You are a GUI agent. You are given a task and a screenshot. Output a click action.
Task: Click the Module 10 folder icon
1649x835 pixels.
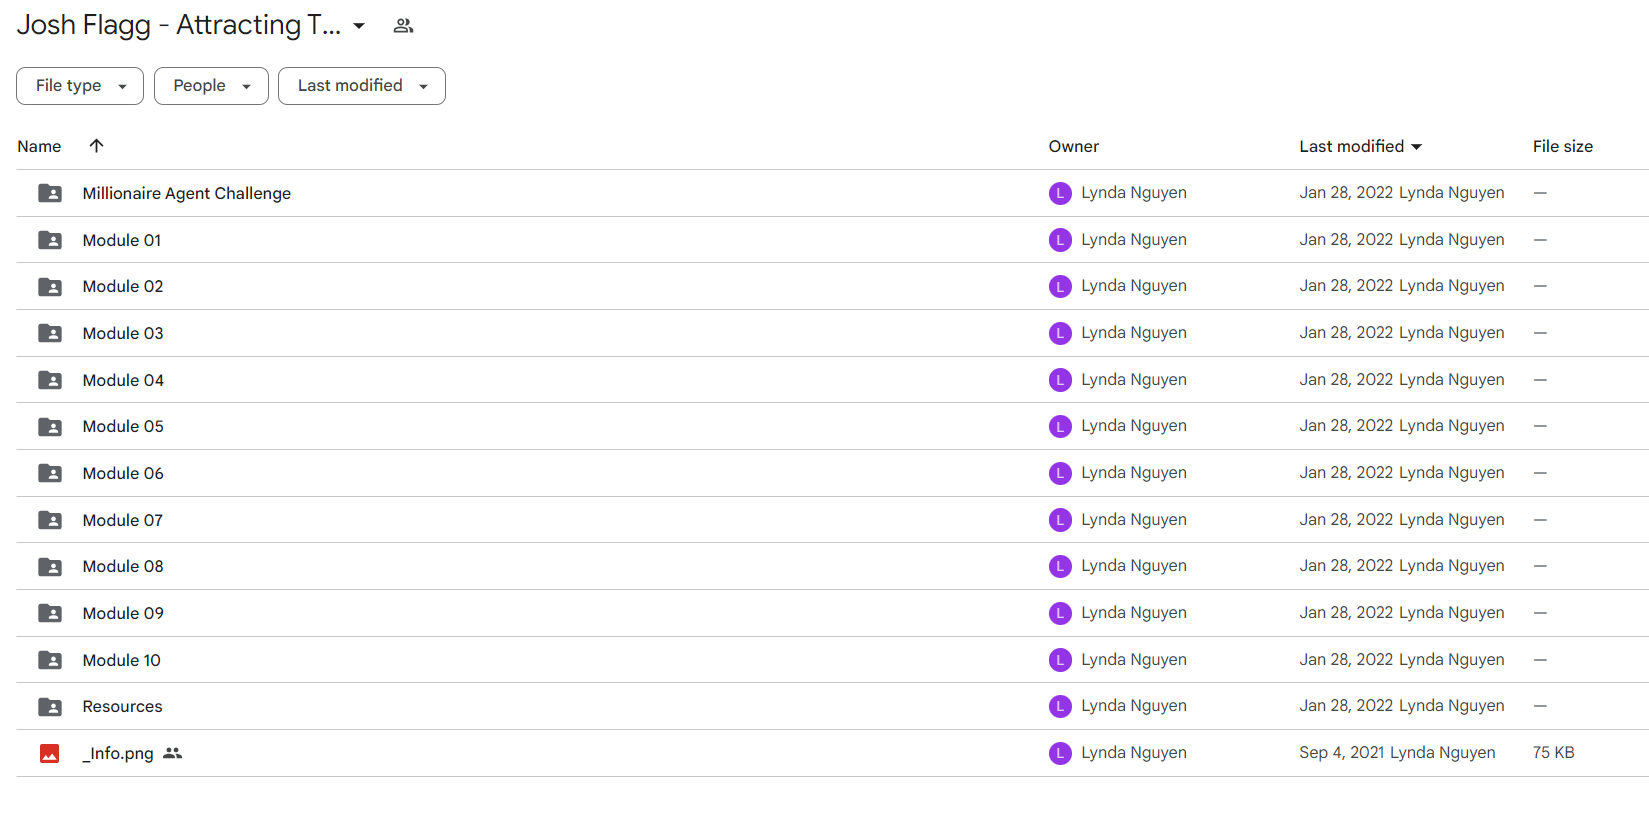[50, 660]
